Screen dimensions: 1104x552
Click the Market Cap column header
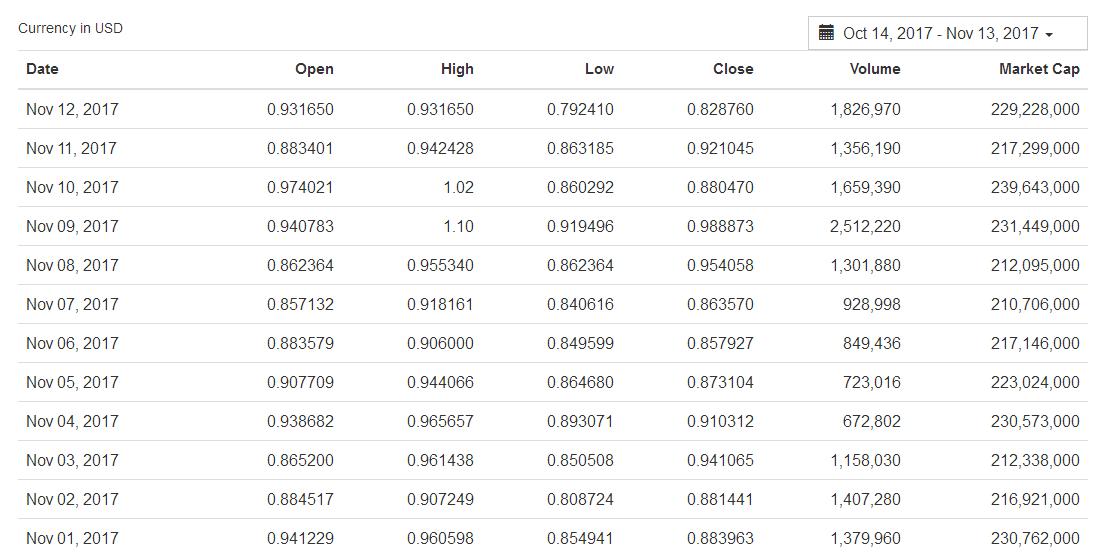tap(1039, 69)
